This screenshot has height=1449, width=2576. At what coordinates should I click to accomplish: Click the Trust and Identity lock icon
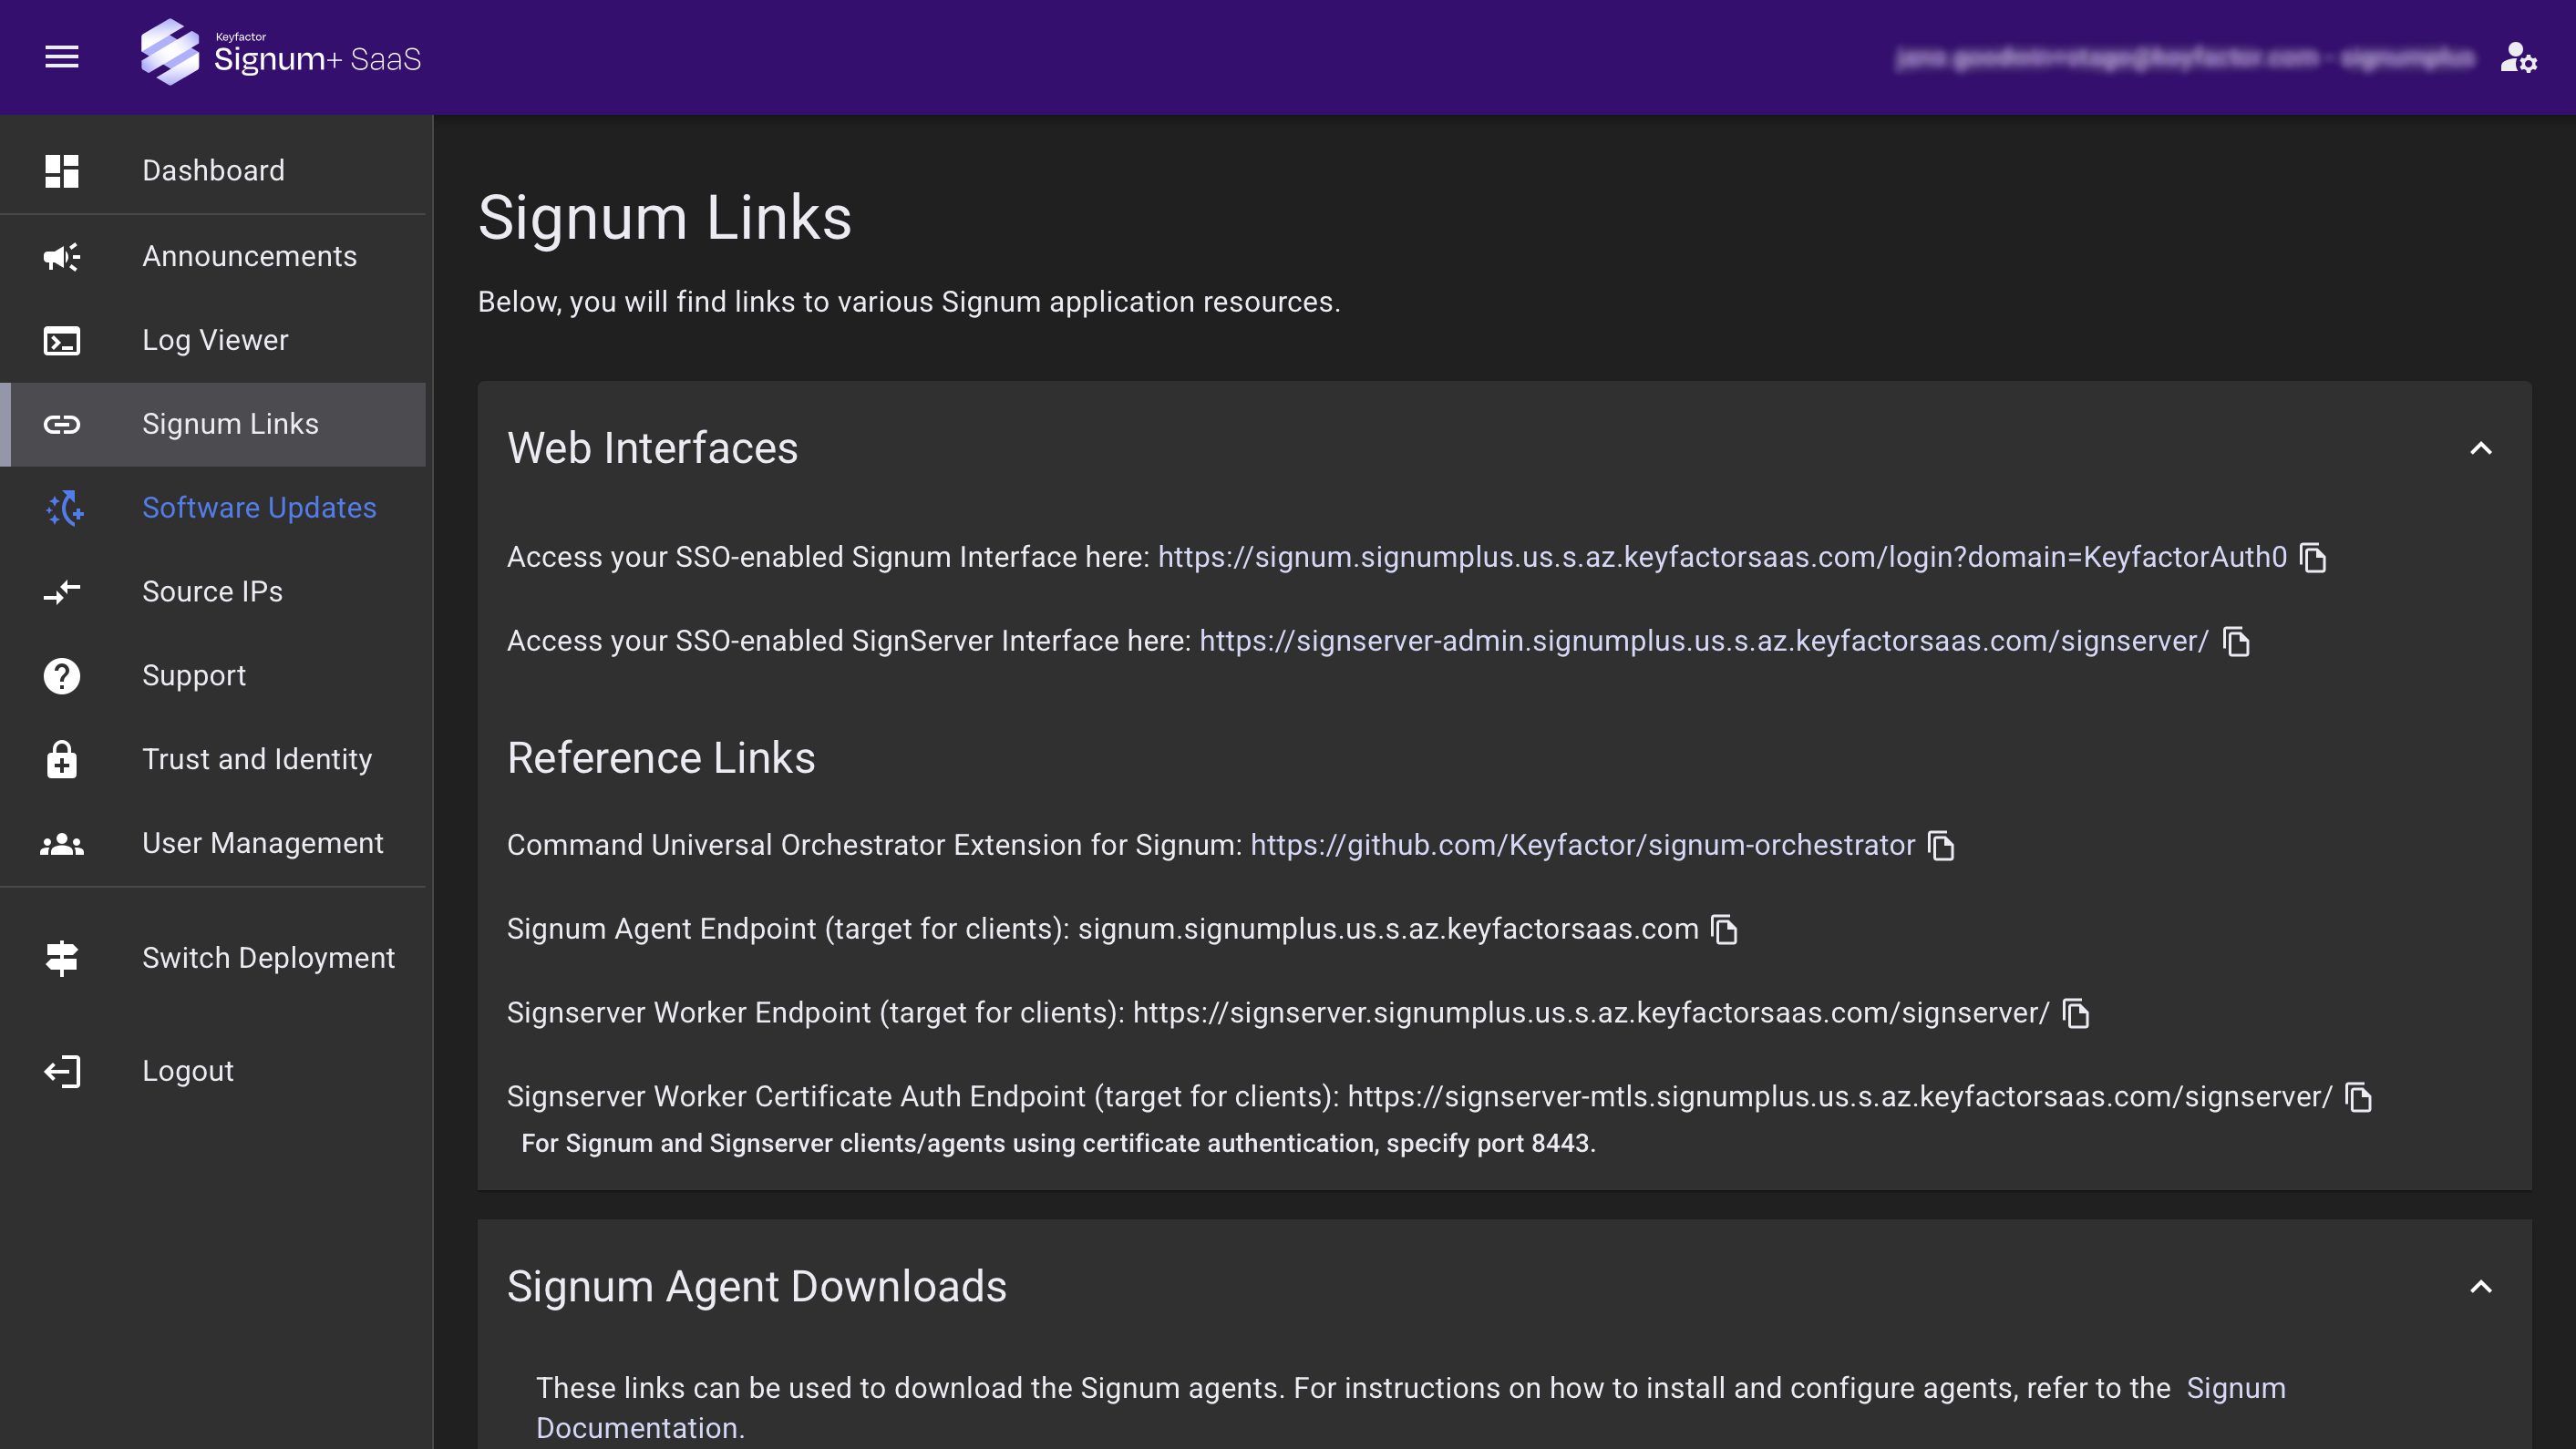tap(61, 759)
